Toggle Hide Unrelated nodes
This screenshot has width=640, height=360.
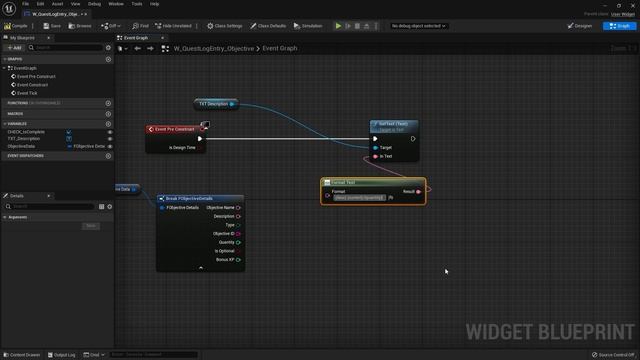click(173, 26)
